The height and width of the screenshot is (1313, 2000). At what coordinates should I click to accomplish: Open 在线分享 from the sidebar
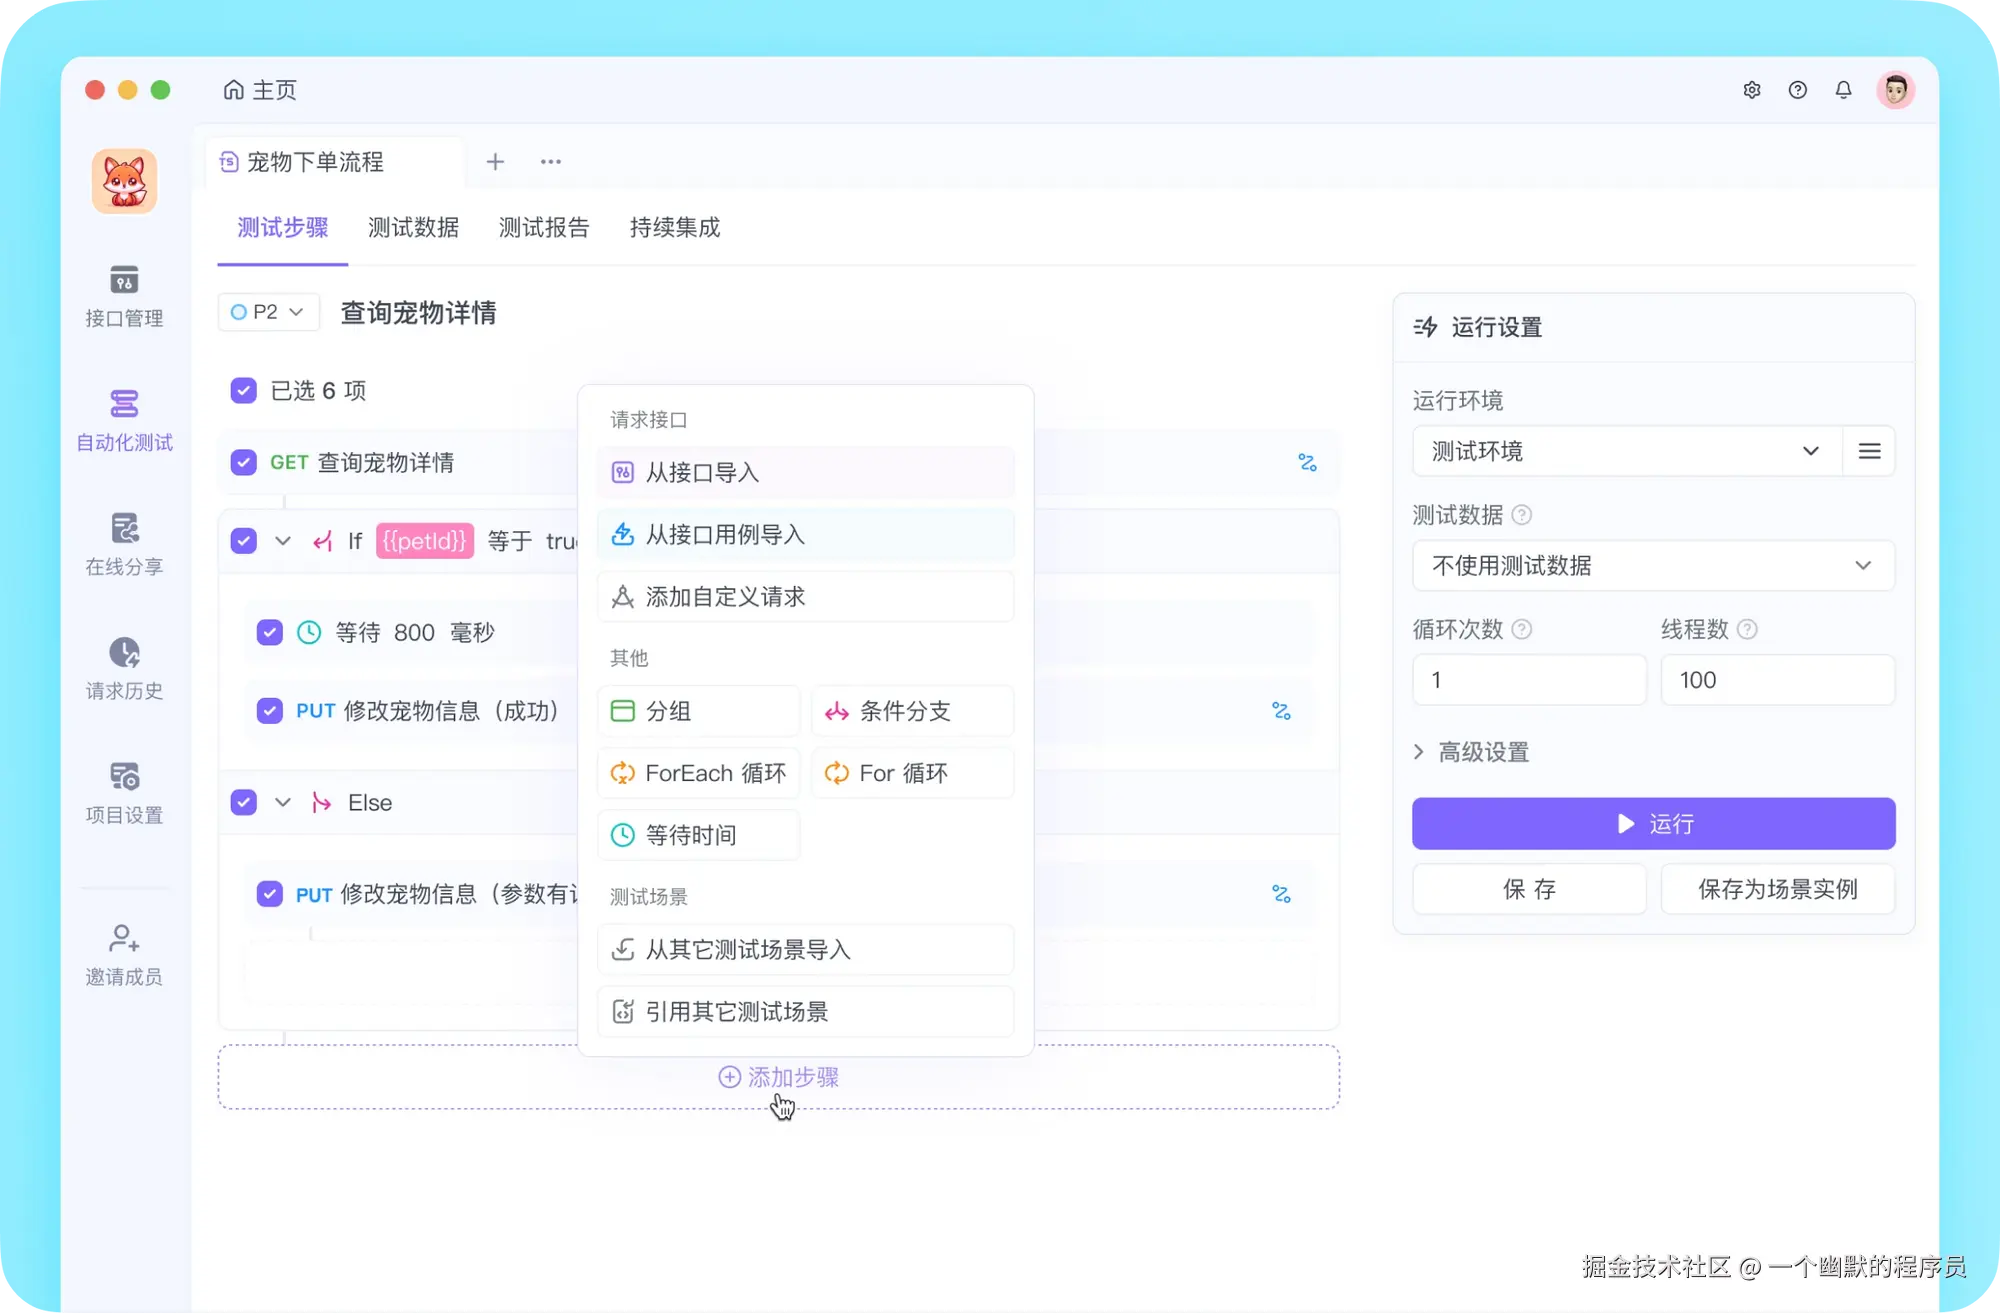tap(124, 543)
